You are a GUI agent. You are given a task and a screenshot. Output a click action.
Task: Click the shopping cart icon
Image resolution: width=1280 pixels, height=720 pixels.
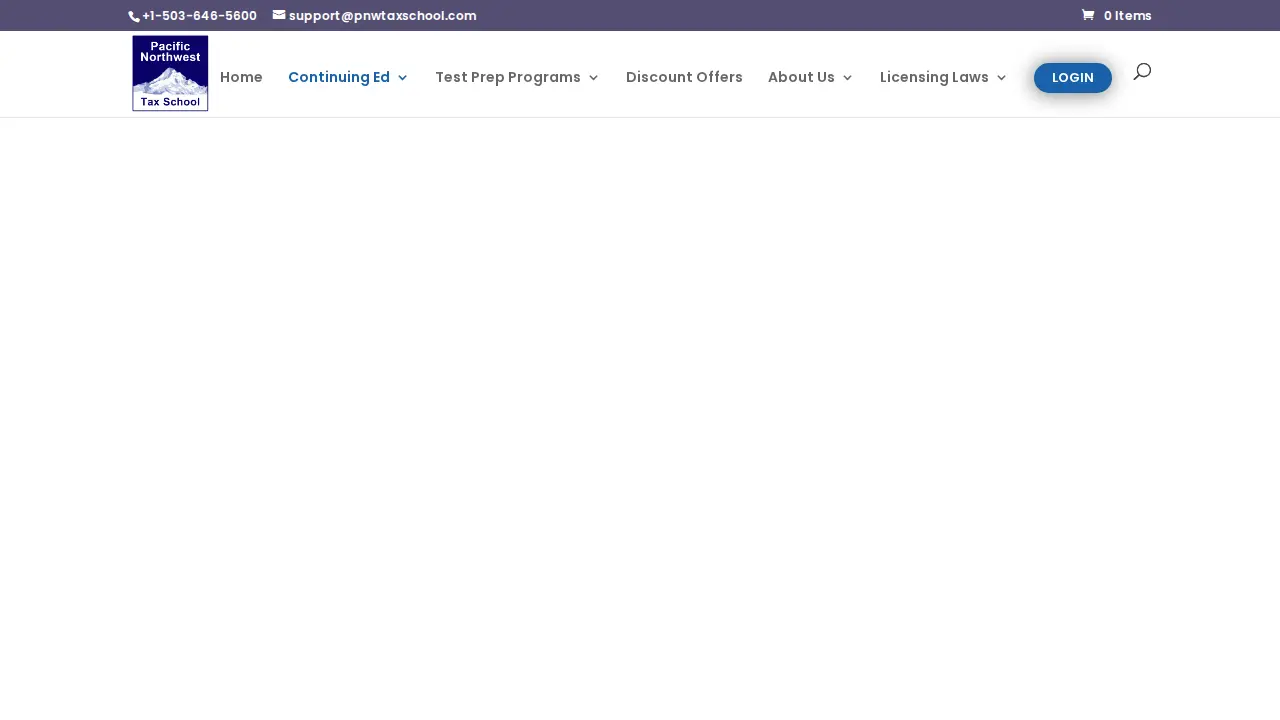click(1088, 15)
